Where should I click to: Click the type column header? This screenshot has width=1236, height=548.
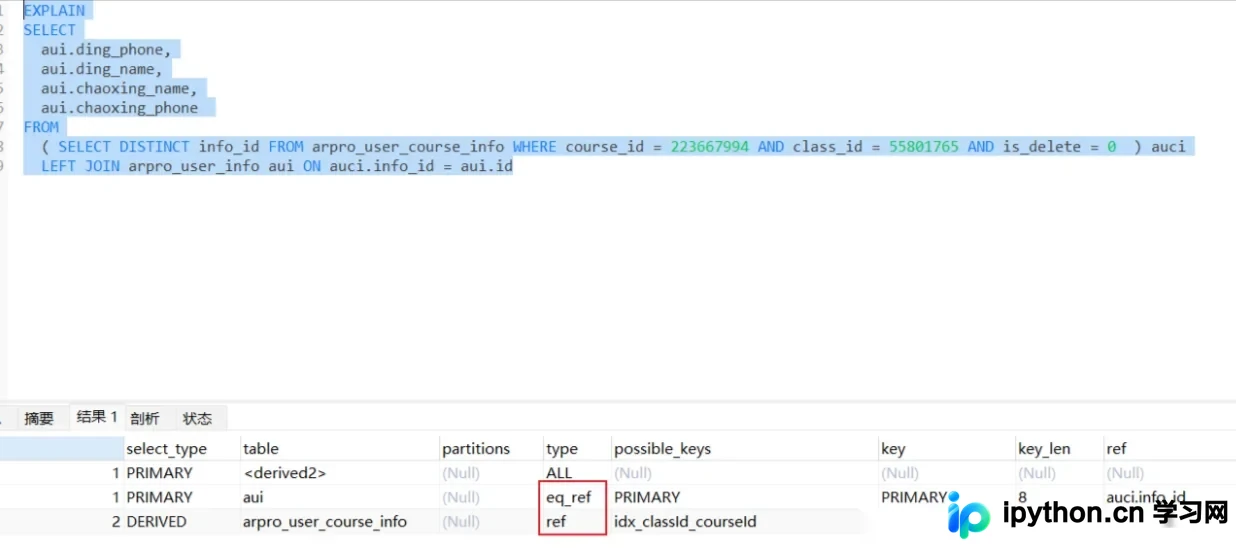(x=562, y=449)
